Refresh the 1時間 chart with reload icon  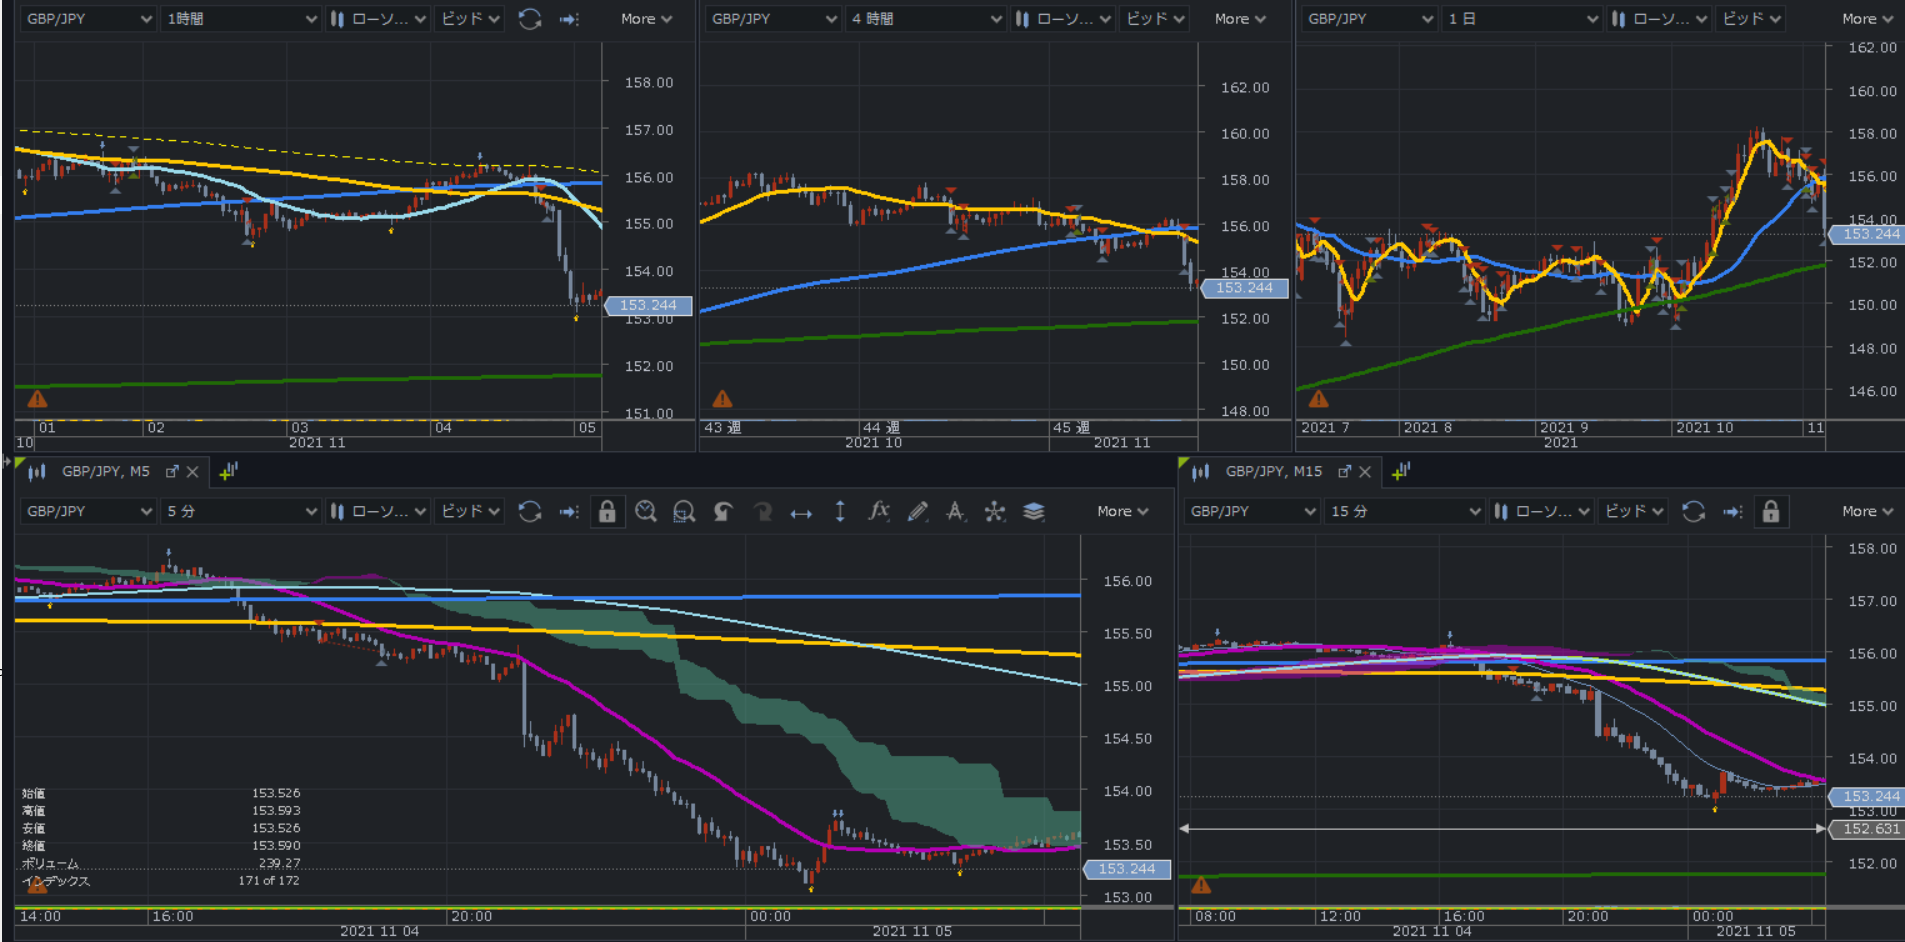pyautogui.click(x=530, y=19)
